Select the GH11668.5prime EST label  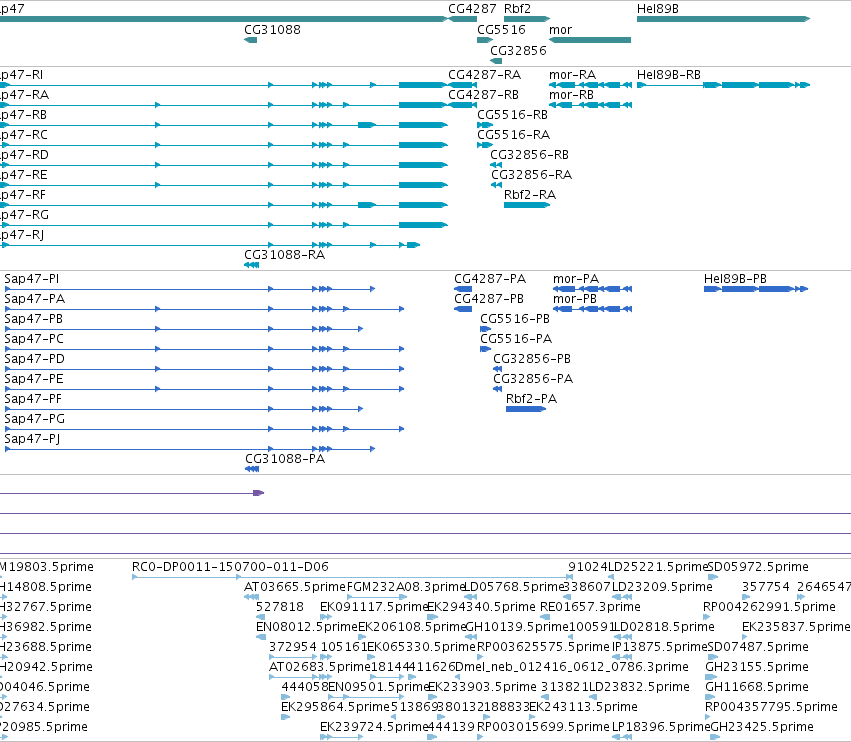[757, 687]
